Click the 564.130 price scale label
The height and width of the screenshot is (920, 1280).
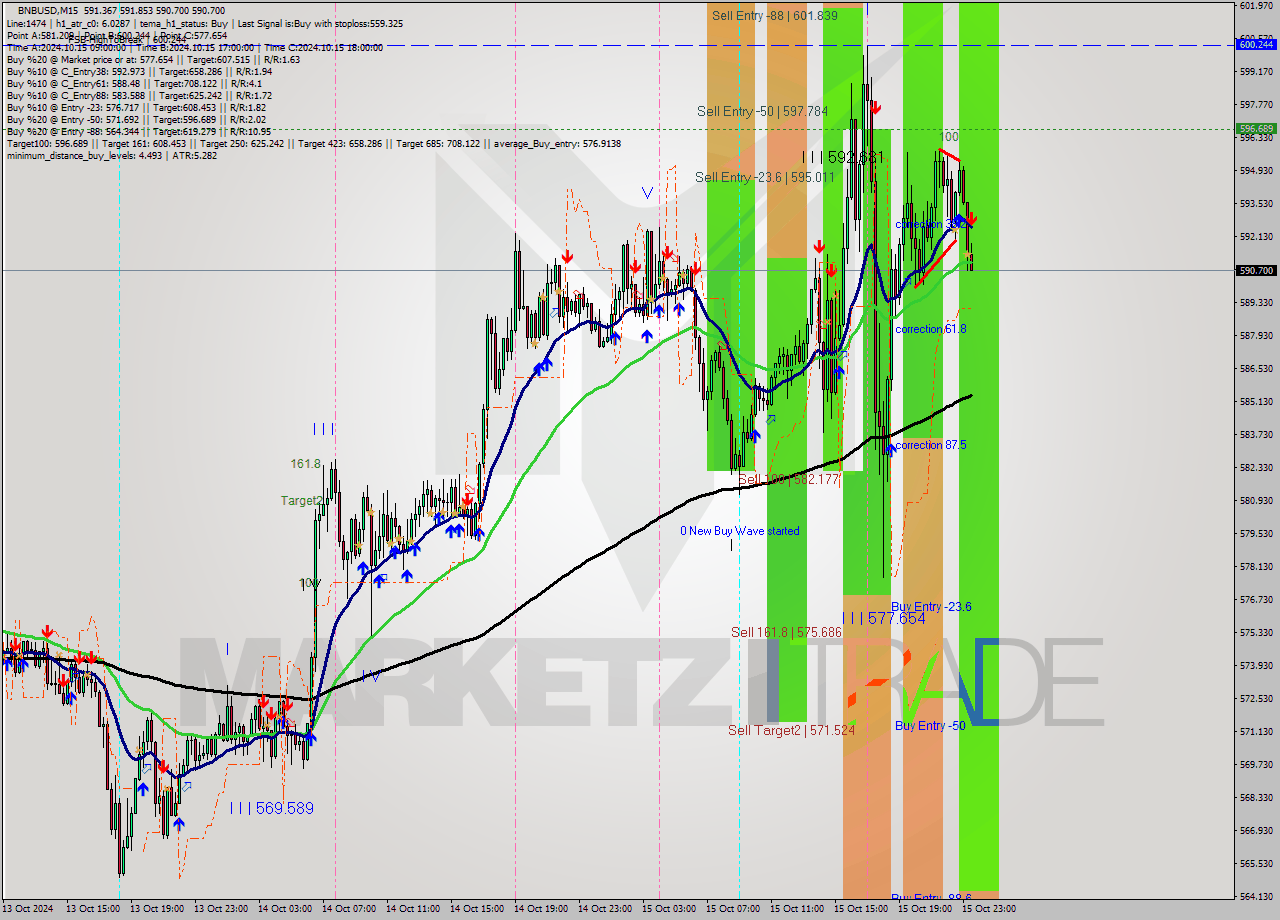(1256, 896)
